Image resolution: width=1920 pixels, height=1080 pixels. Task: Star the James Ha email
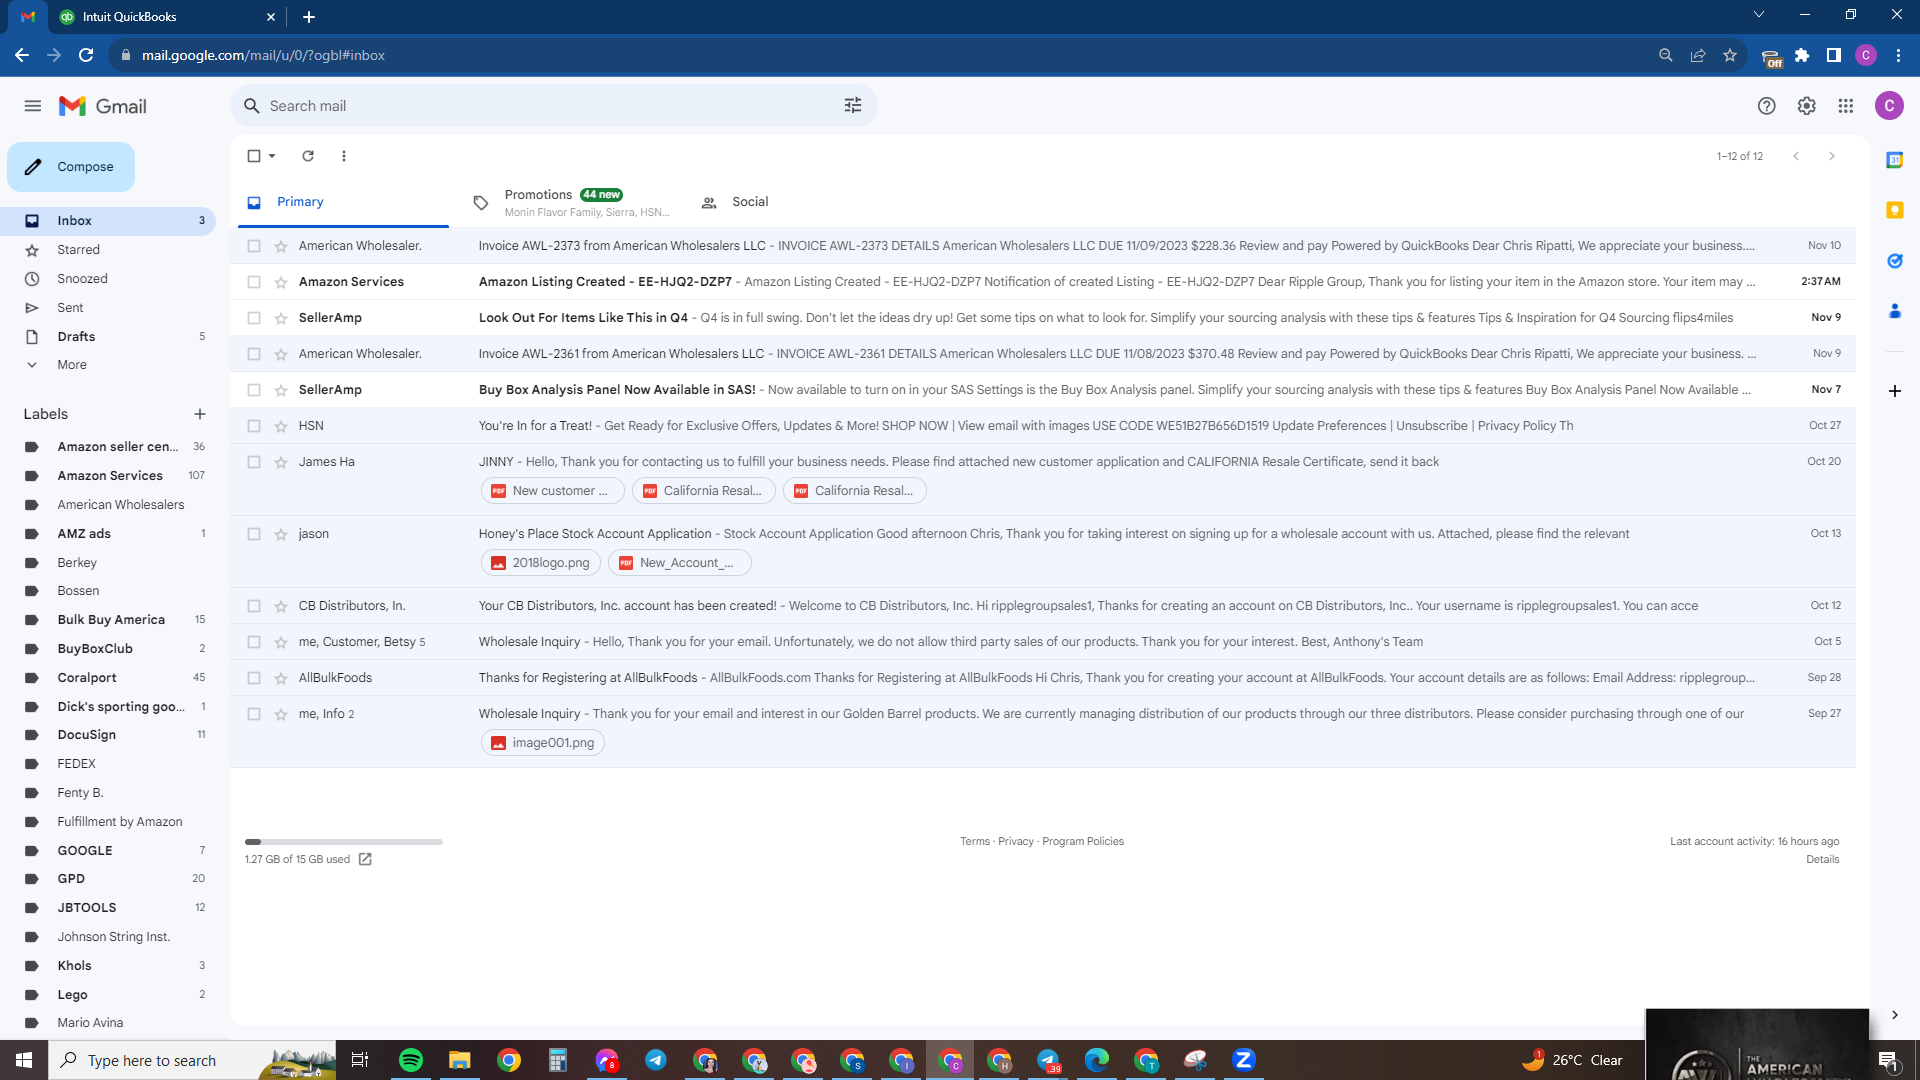click(281, 462)
